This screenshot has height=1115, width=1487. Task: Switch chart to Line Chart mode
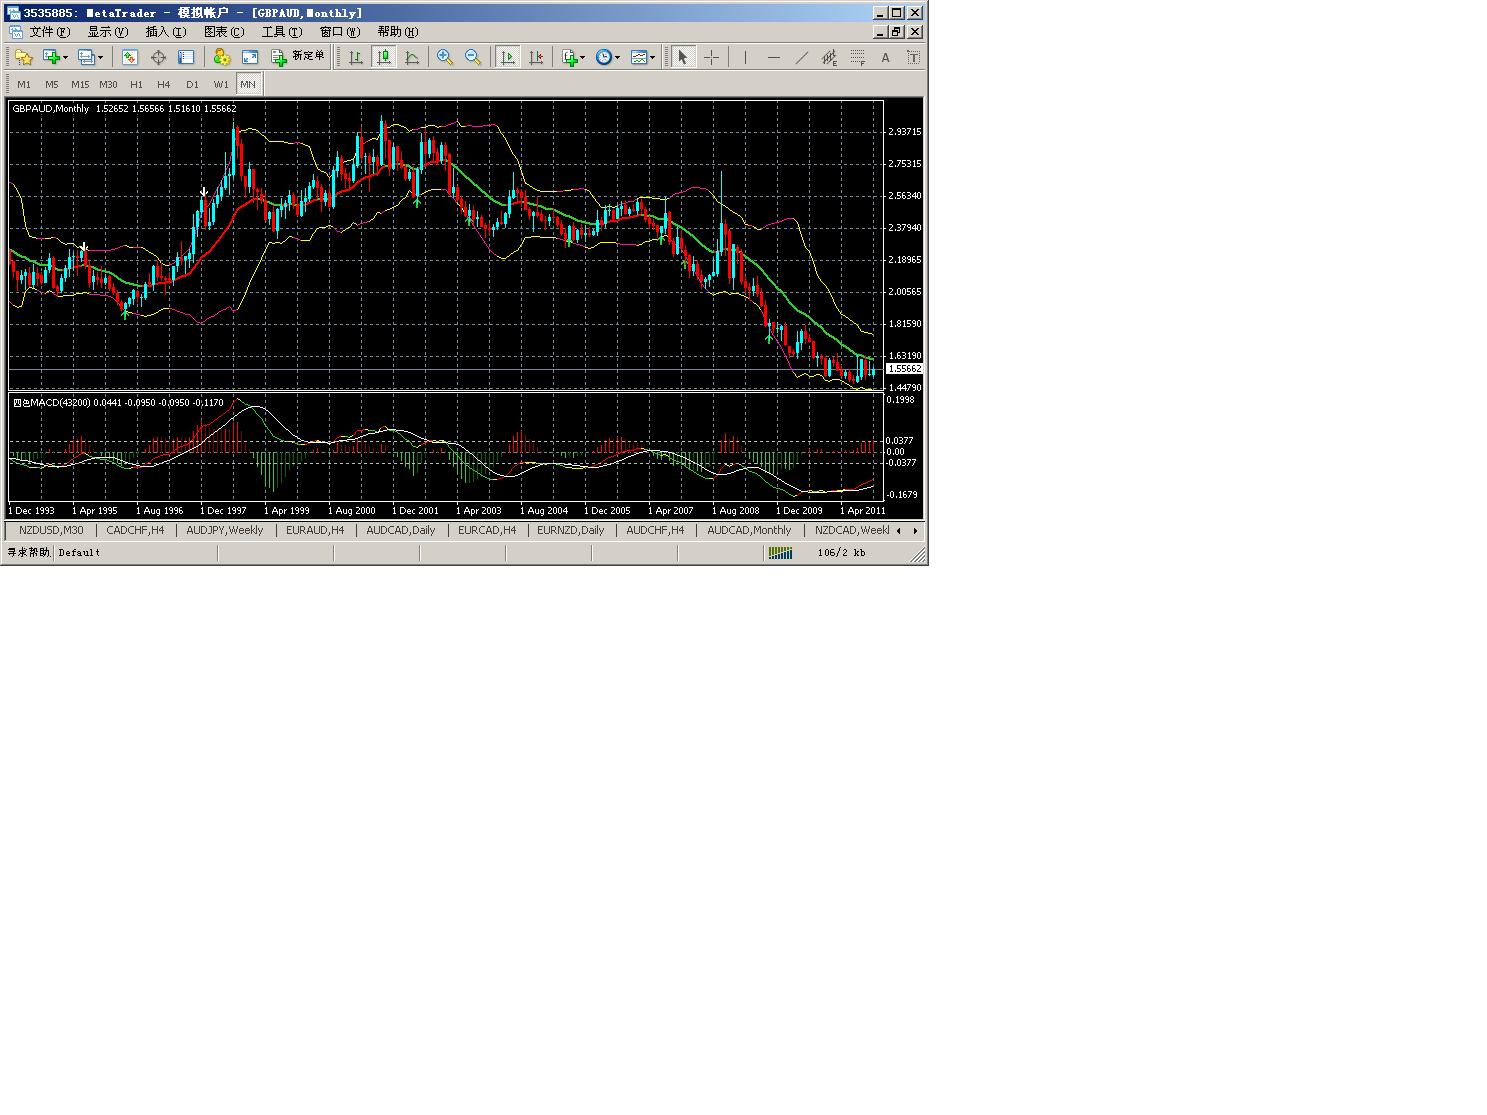[411, 58]
